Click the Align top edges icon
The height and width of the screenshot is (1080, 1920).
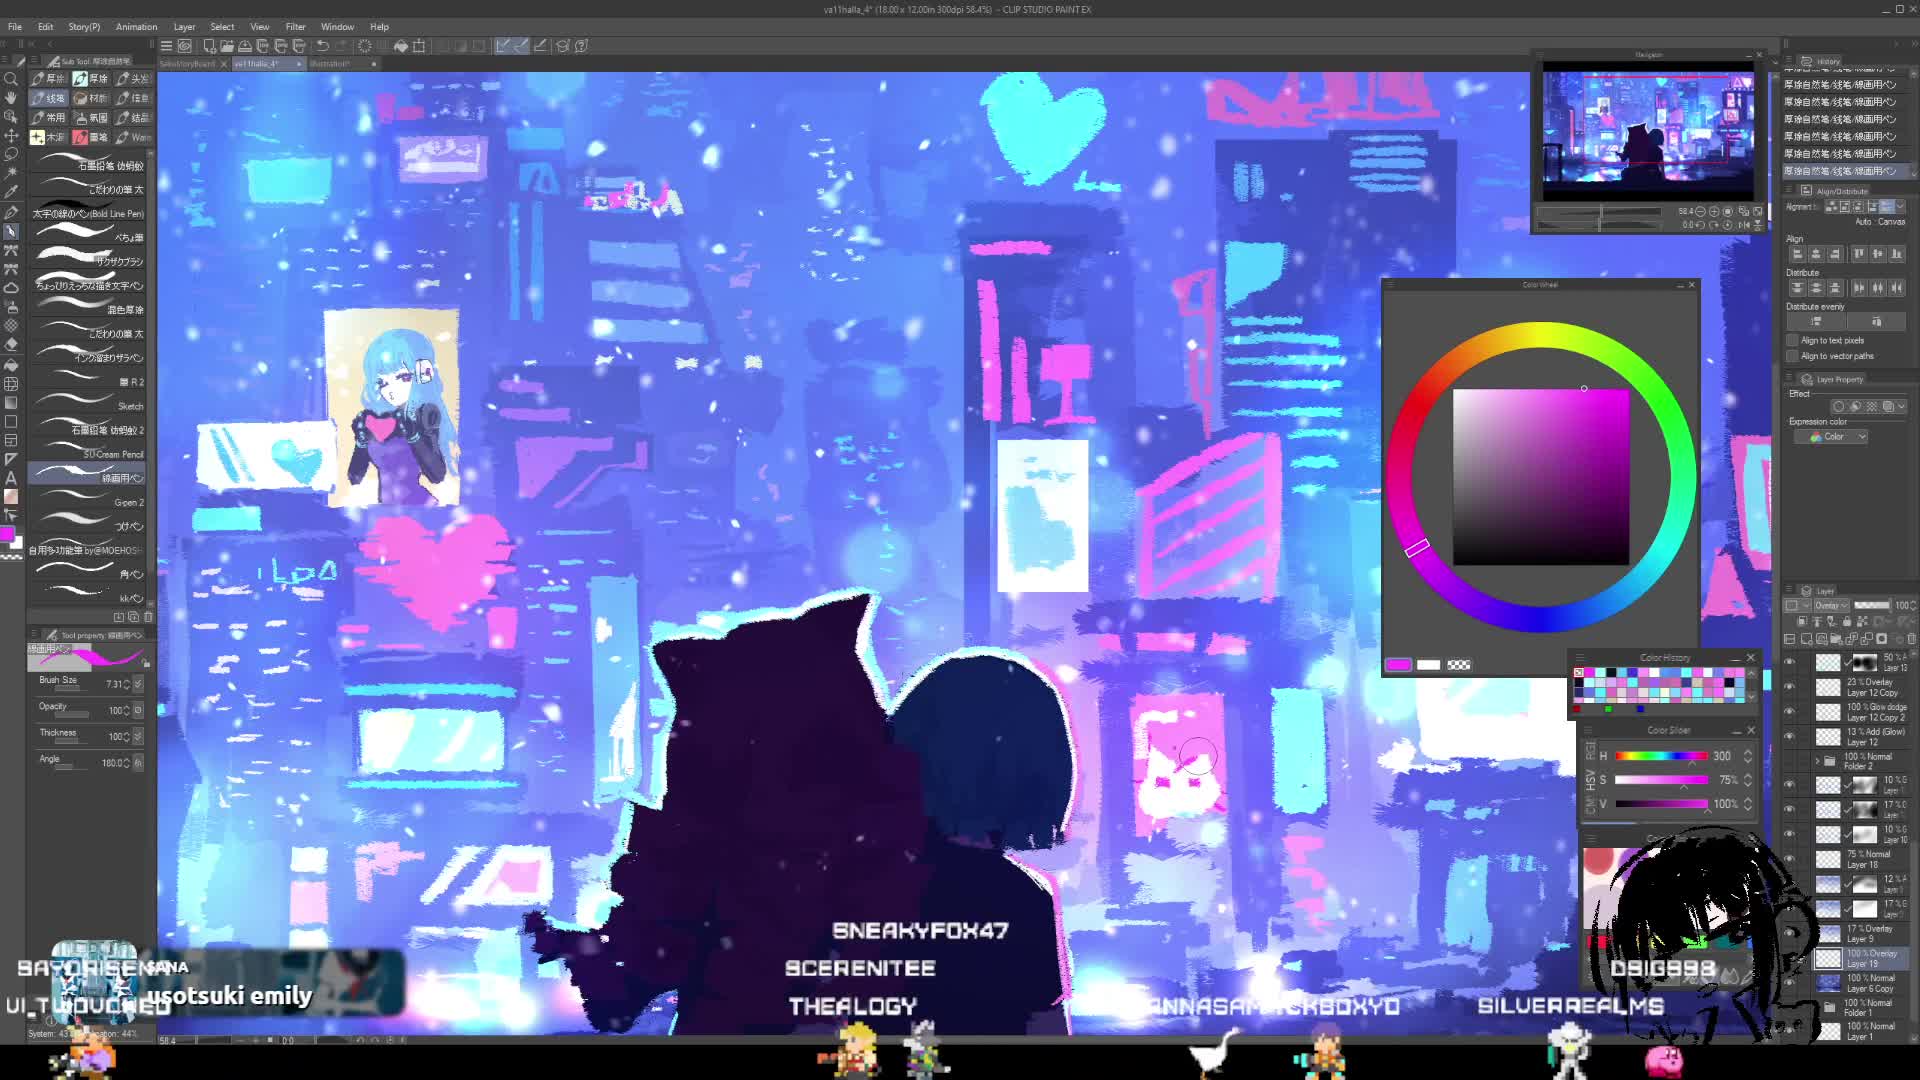pyautogui.click(x=1859, y=254)
